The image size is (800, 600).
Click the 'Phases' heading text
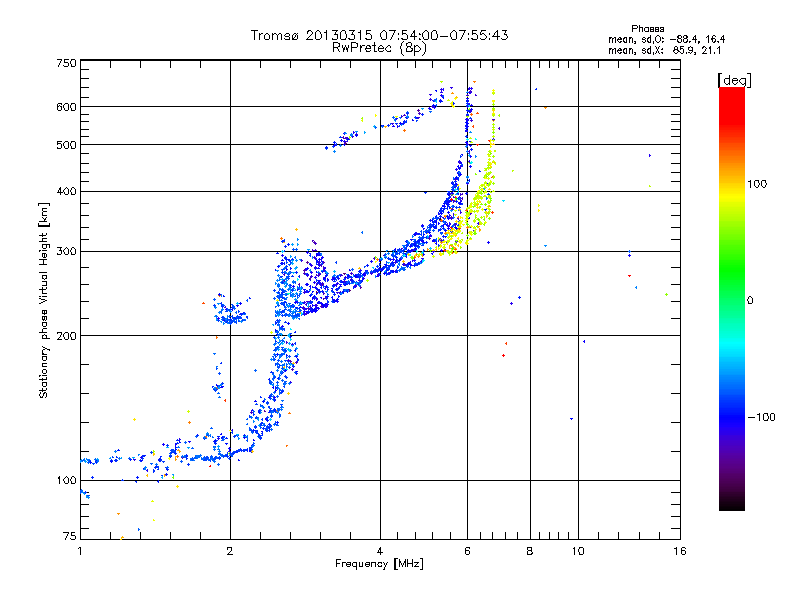[x=647, y=29]
